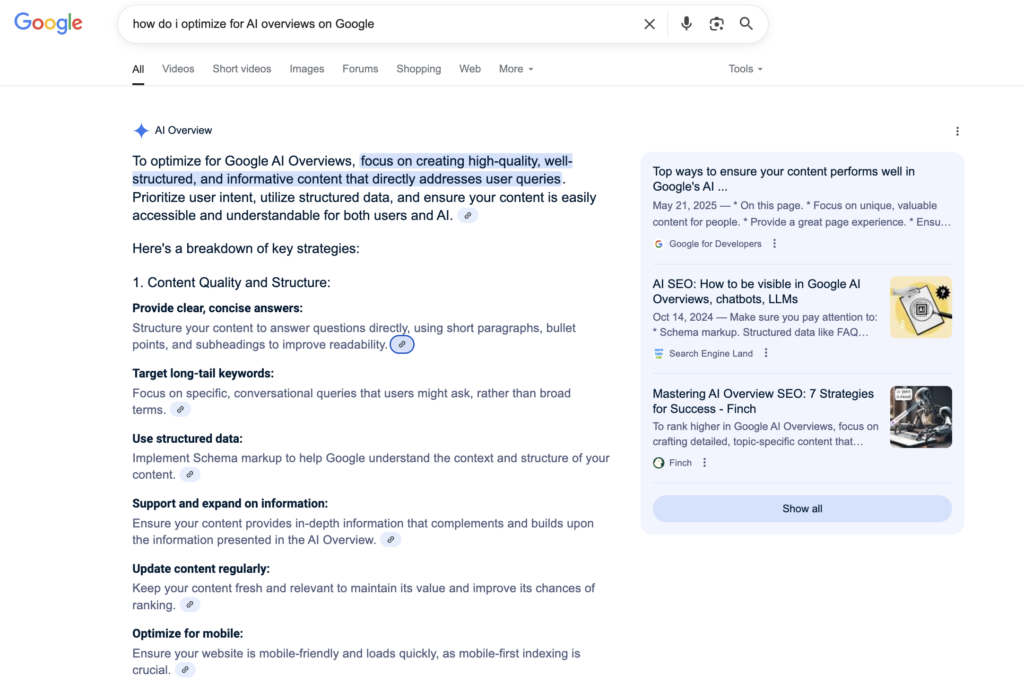The width and height of the screenshot is (1024, 684).
Task: Open search by image camera icon
Action: point(716,24)
